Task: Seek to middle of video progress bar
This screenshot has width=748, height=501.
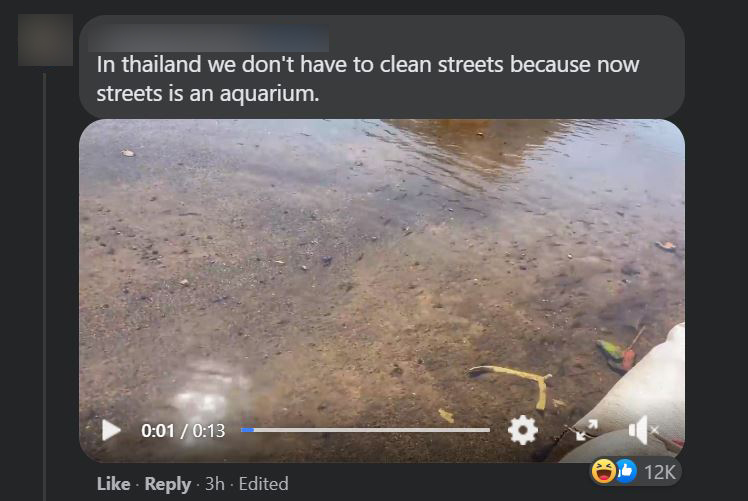Action: pos(365,430)
